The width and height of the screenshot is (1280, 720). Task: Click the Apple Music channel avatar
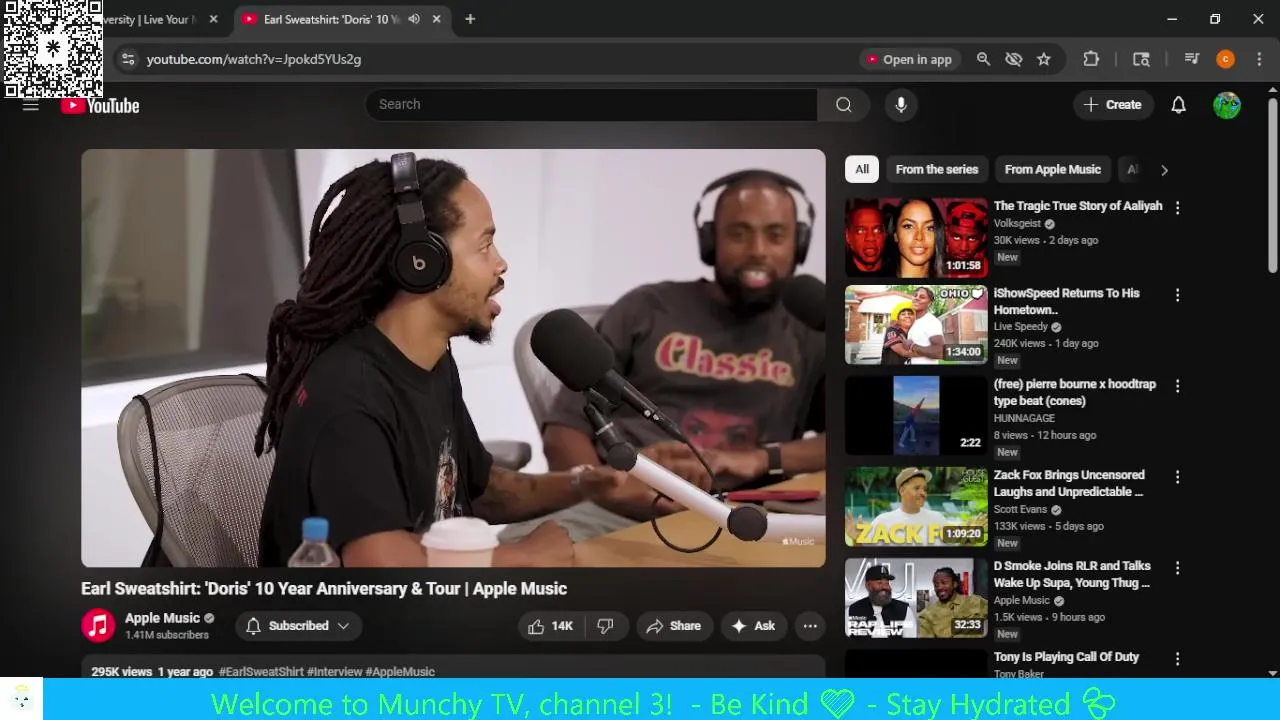click(98, 626)
